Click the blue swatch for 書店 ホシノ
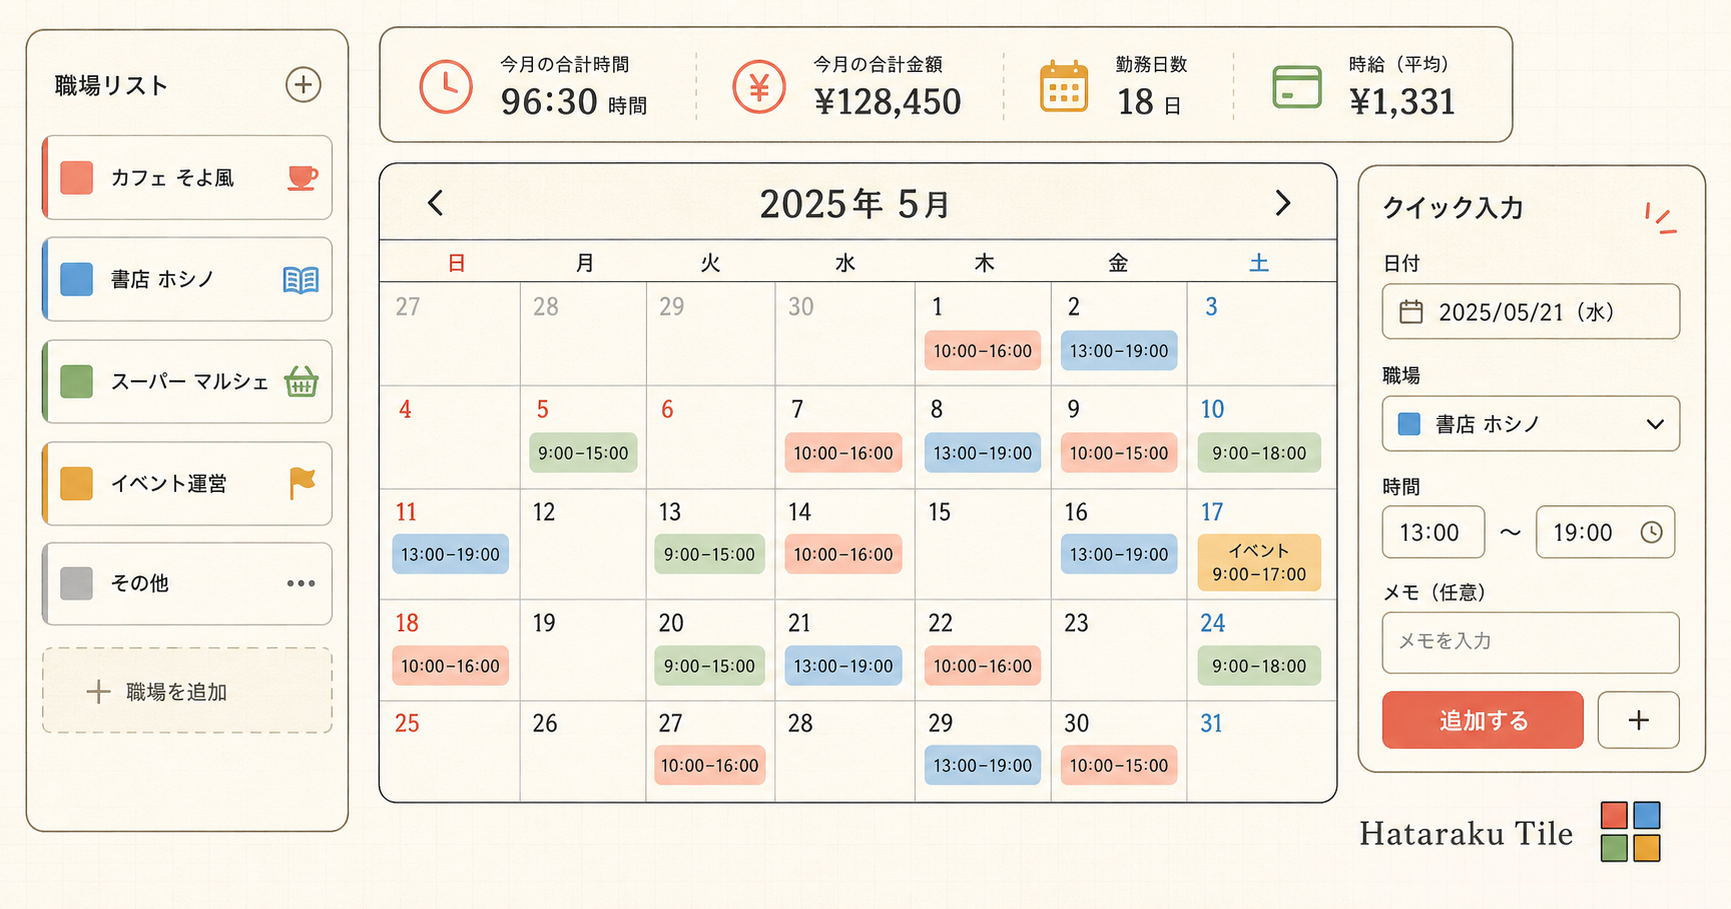This screenshot has height=909, width=1731. coord(77,279)
